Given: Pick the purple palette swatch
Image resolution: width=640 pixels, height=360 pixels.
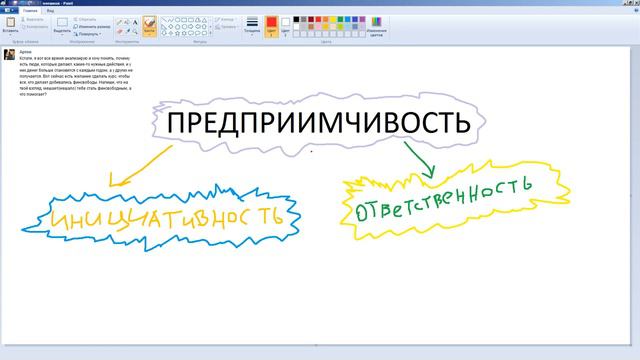Looking at the screenshot, I should click(362, 19).
